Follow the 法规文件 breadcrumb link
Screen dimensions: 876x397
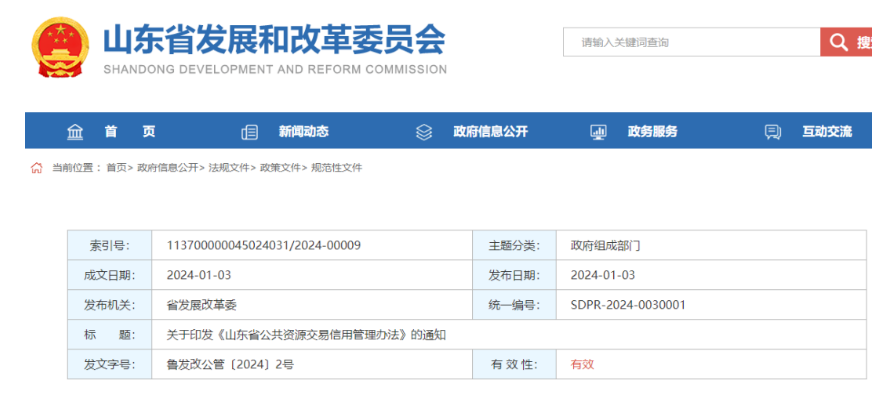click(x=228, y=168)
